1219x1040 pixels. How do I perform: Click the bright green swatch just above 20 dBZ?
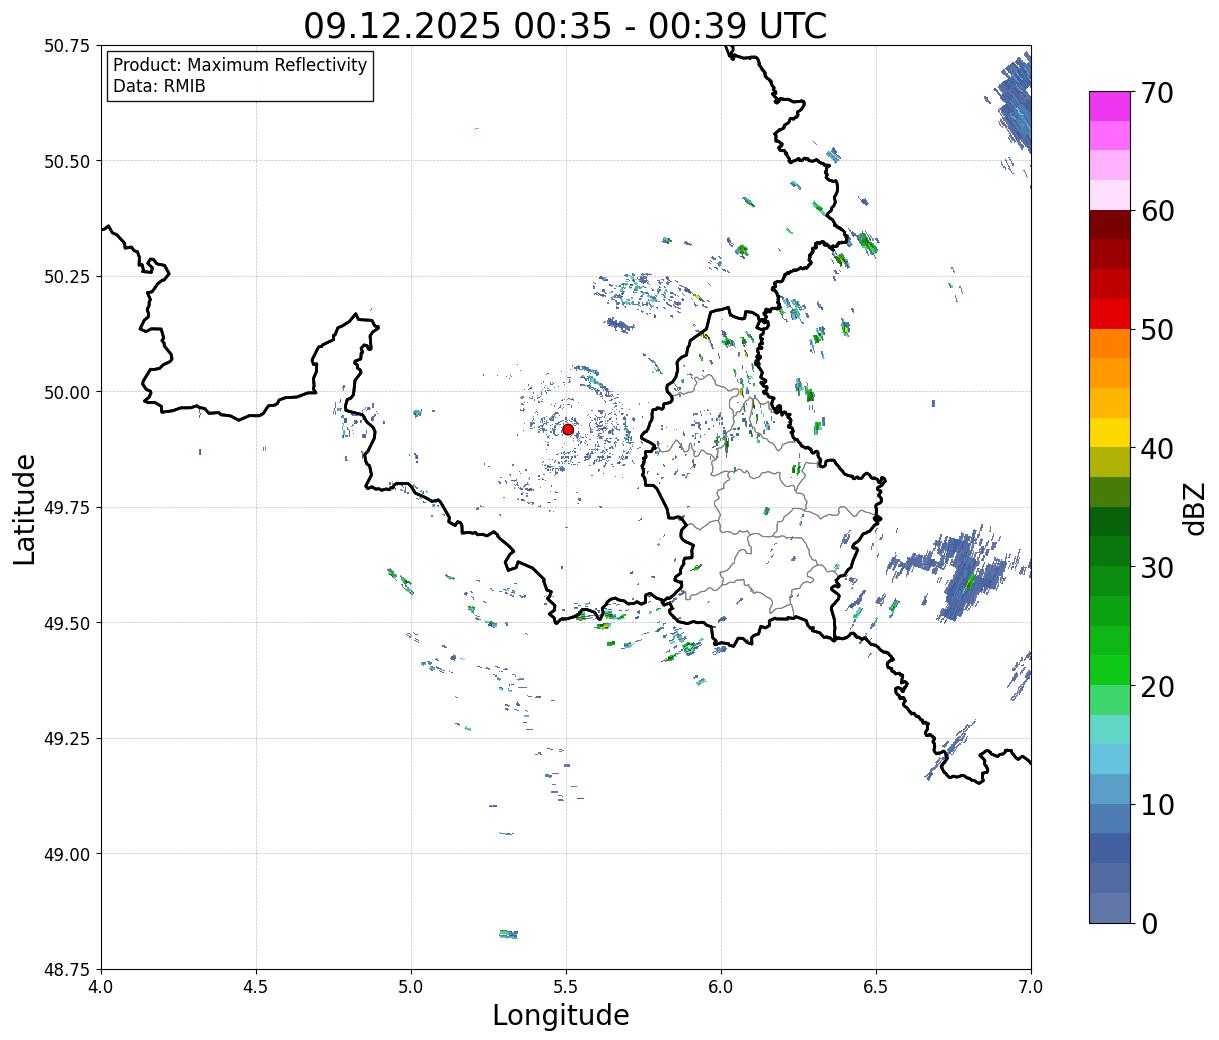[x=1110, y=670]
